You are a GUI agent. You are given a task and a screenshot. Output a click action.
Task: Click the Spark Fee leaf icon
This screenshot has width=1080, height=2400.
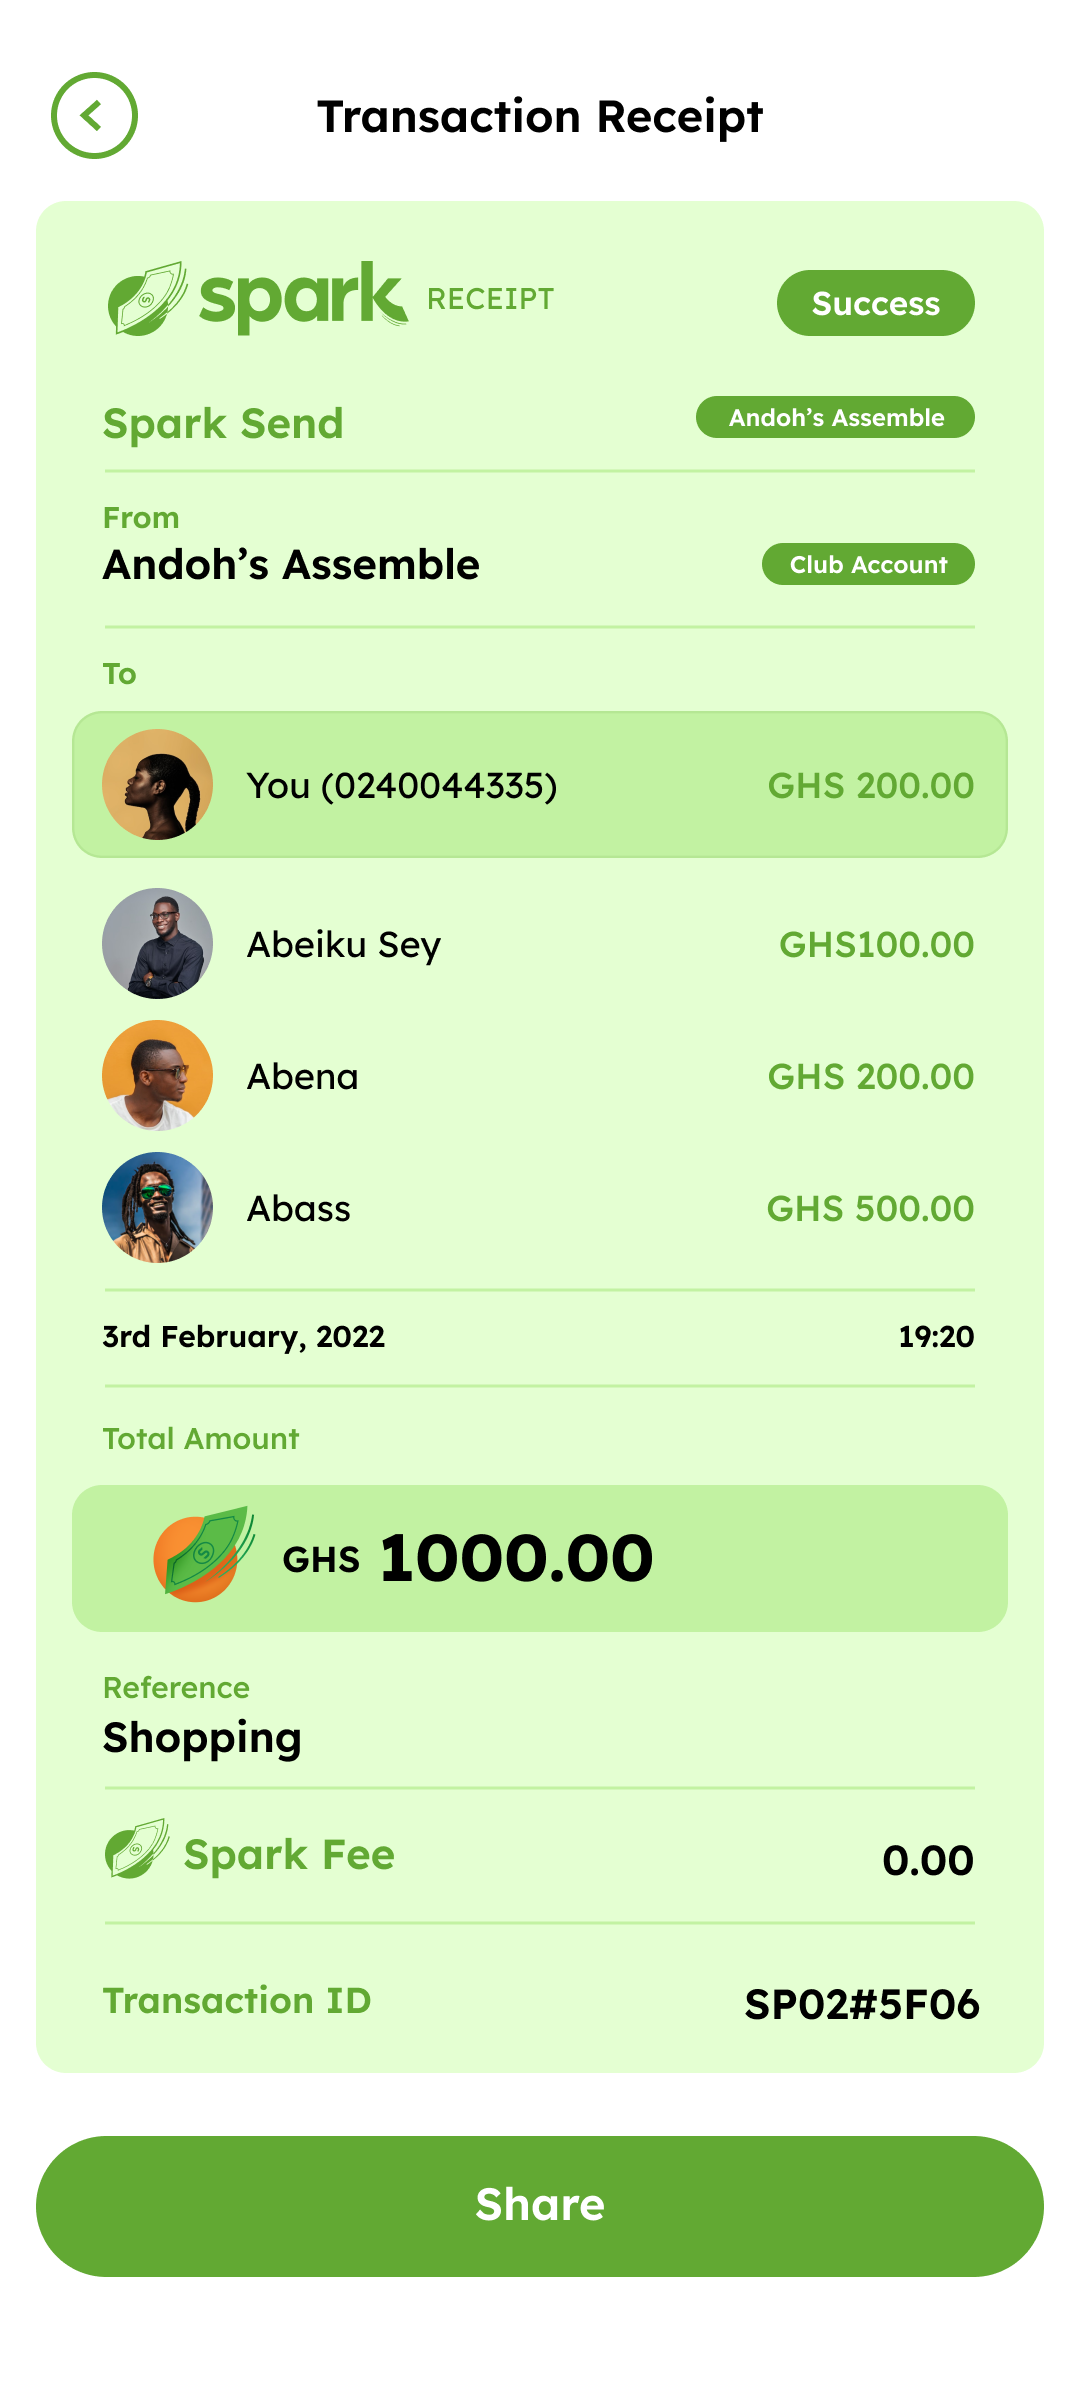coord(137,1850)
